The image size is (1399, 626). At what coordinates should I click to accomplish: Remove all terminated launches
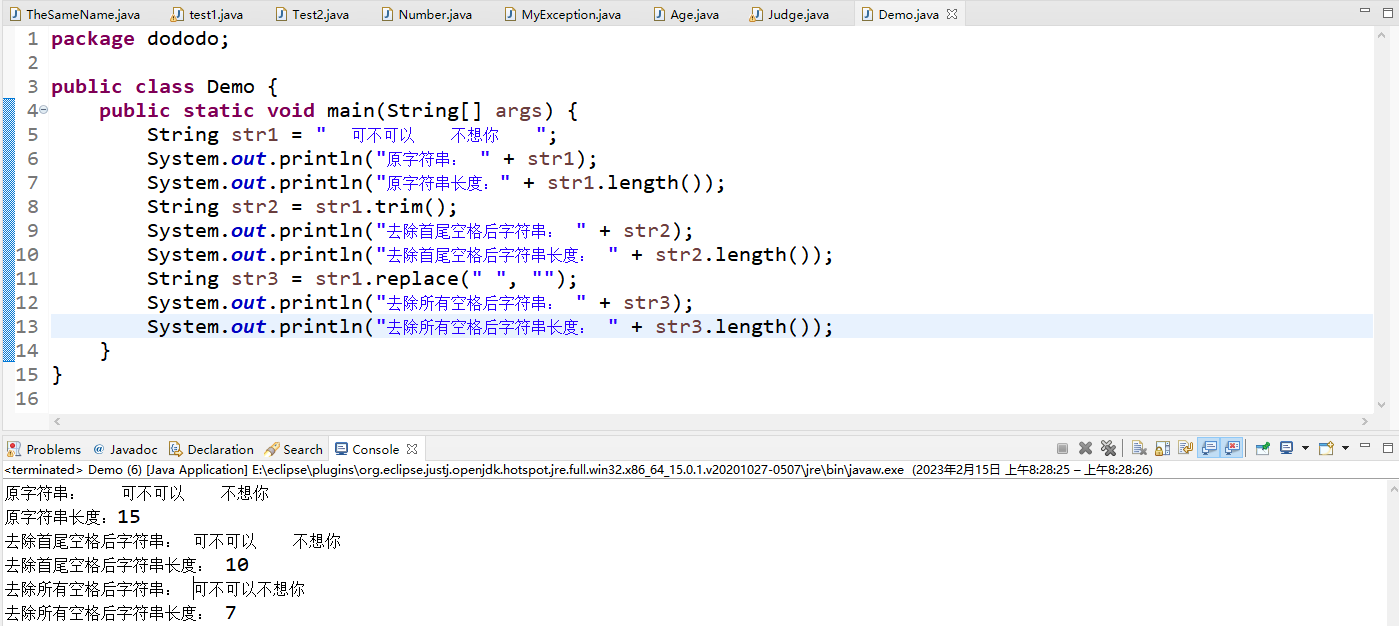[1109, 448]
